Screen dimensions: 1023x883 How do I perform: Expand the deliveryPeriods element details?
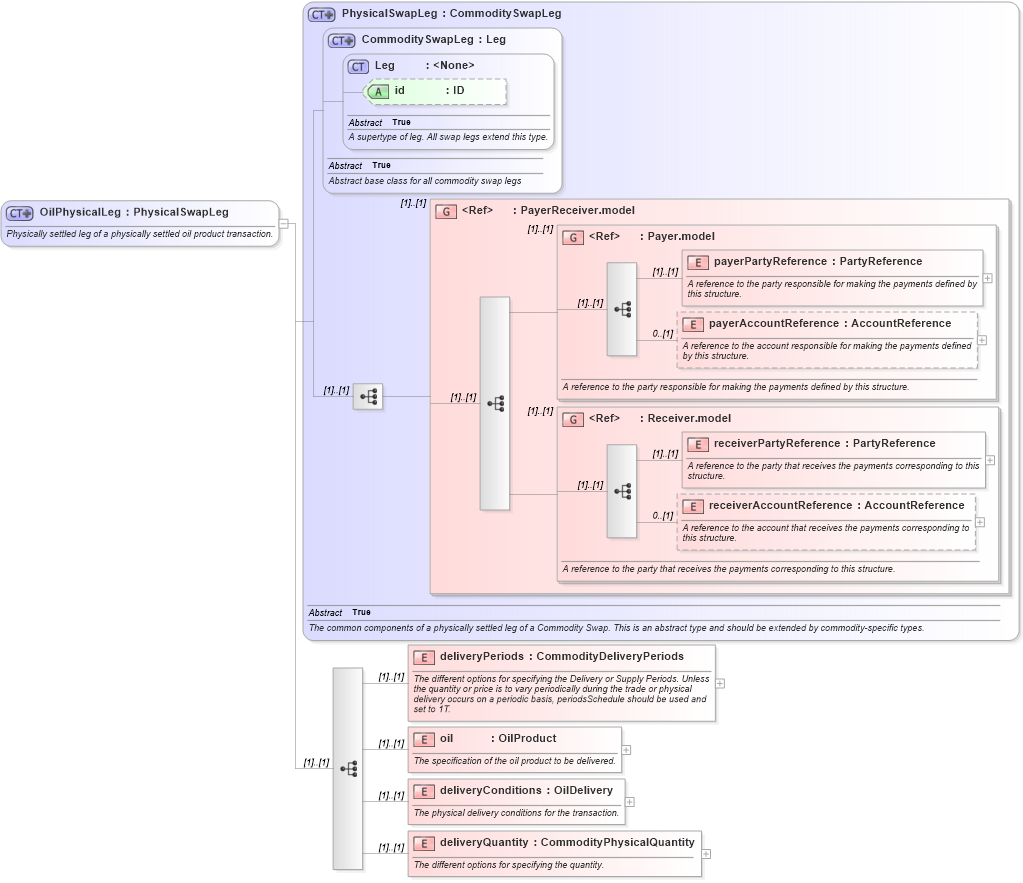pyautogui.click(x=719, y=682)
